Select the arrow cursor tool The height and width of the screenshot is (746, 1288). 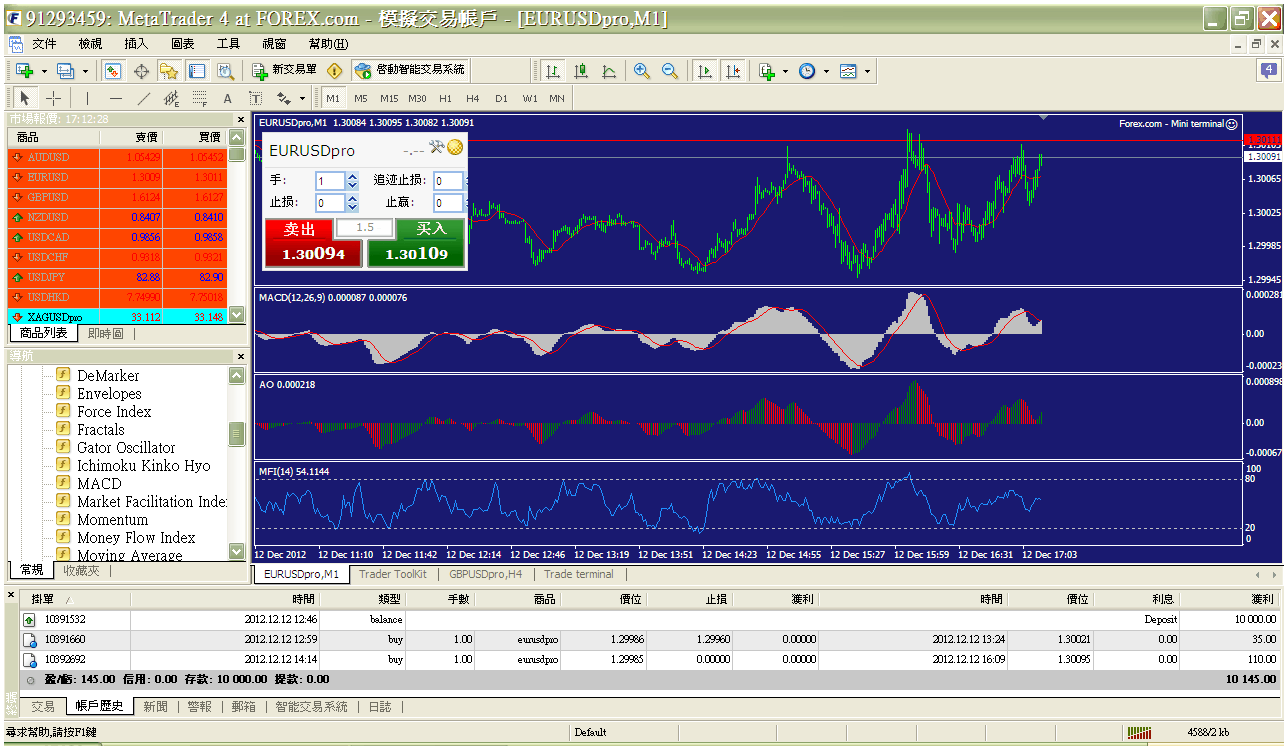[x=25, y=98]
